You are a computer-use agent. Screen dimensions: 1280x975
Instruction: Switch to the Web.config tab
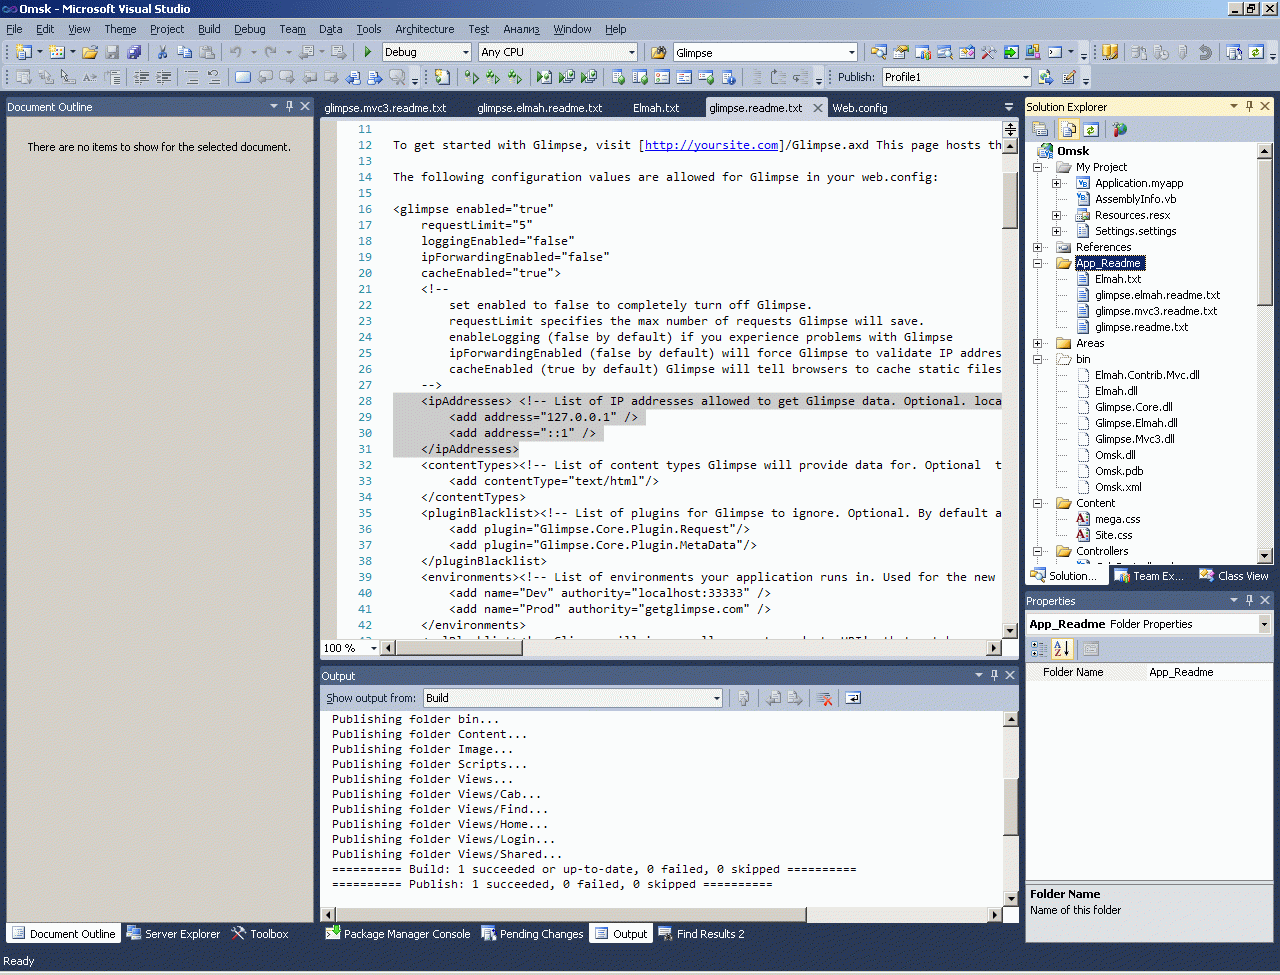tap(860, 108)
